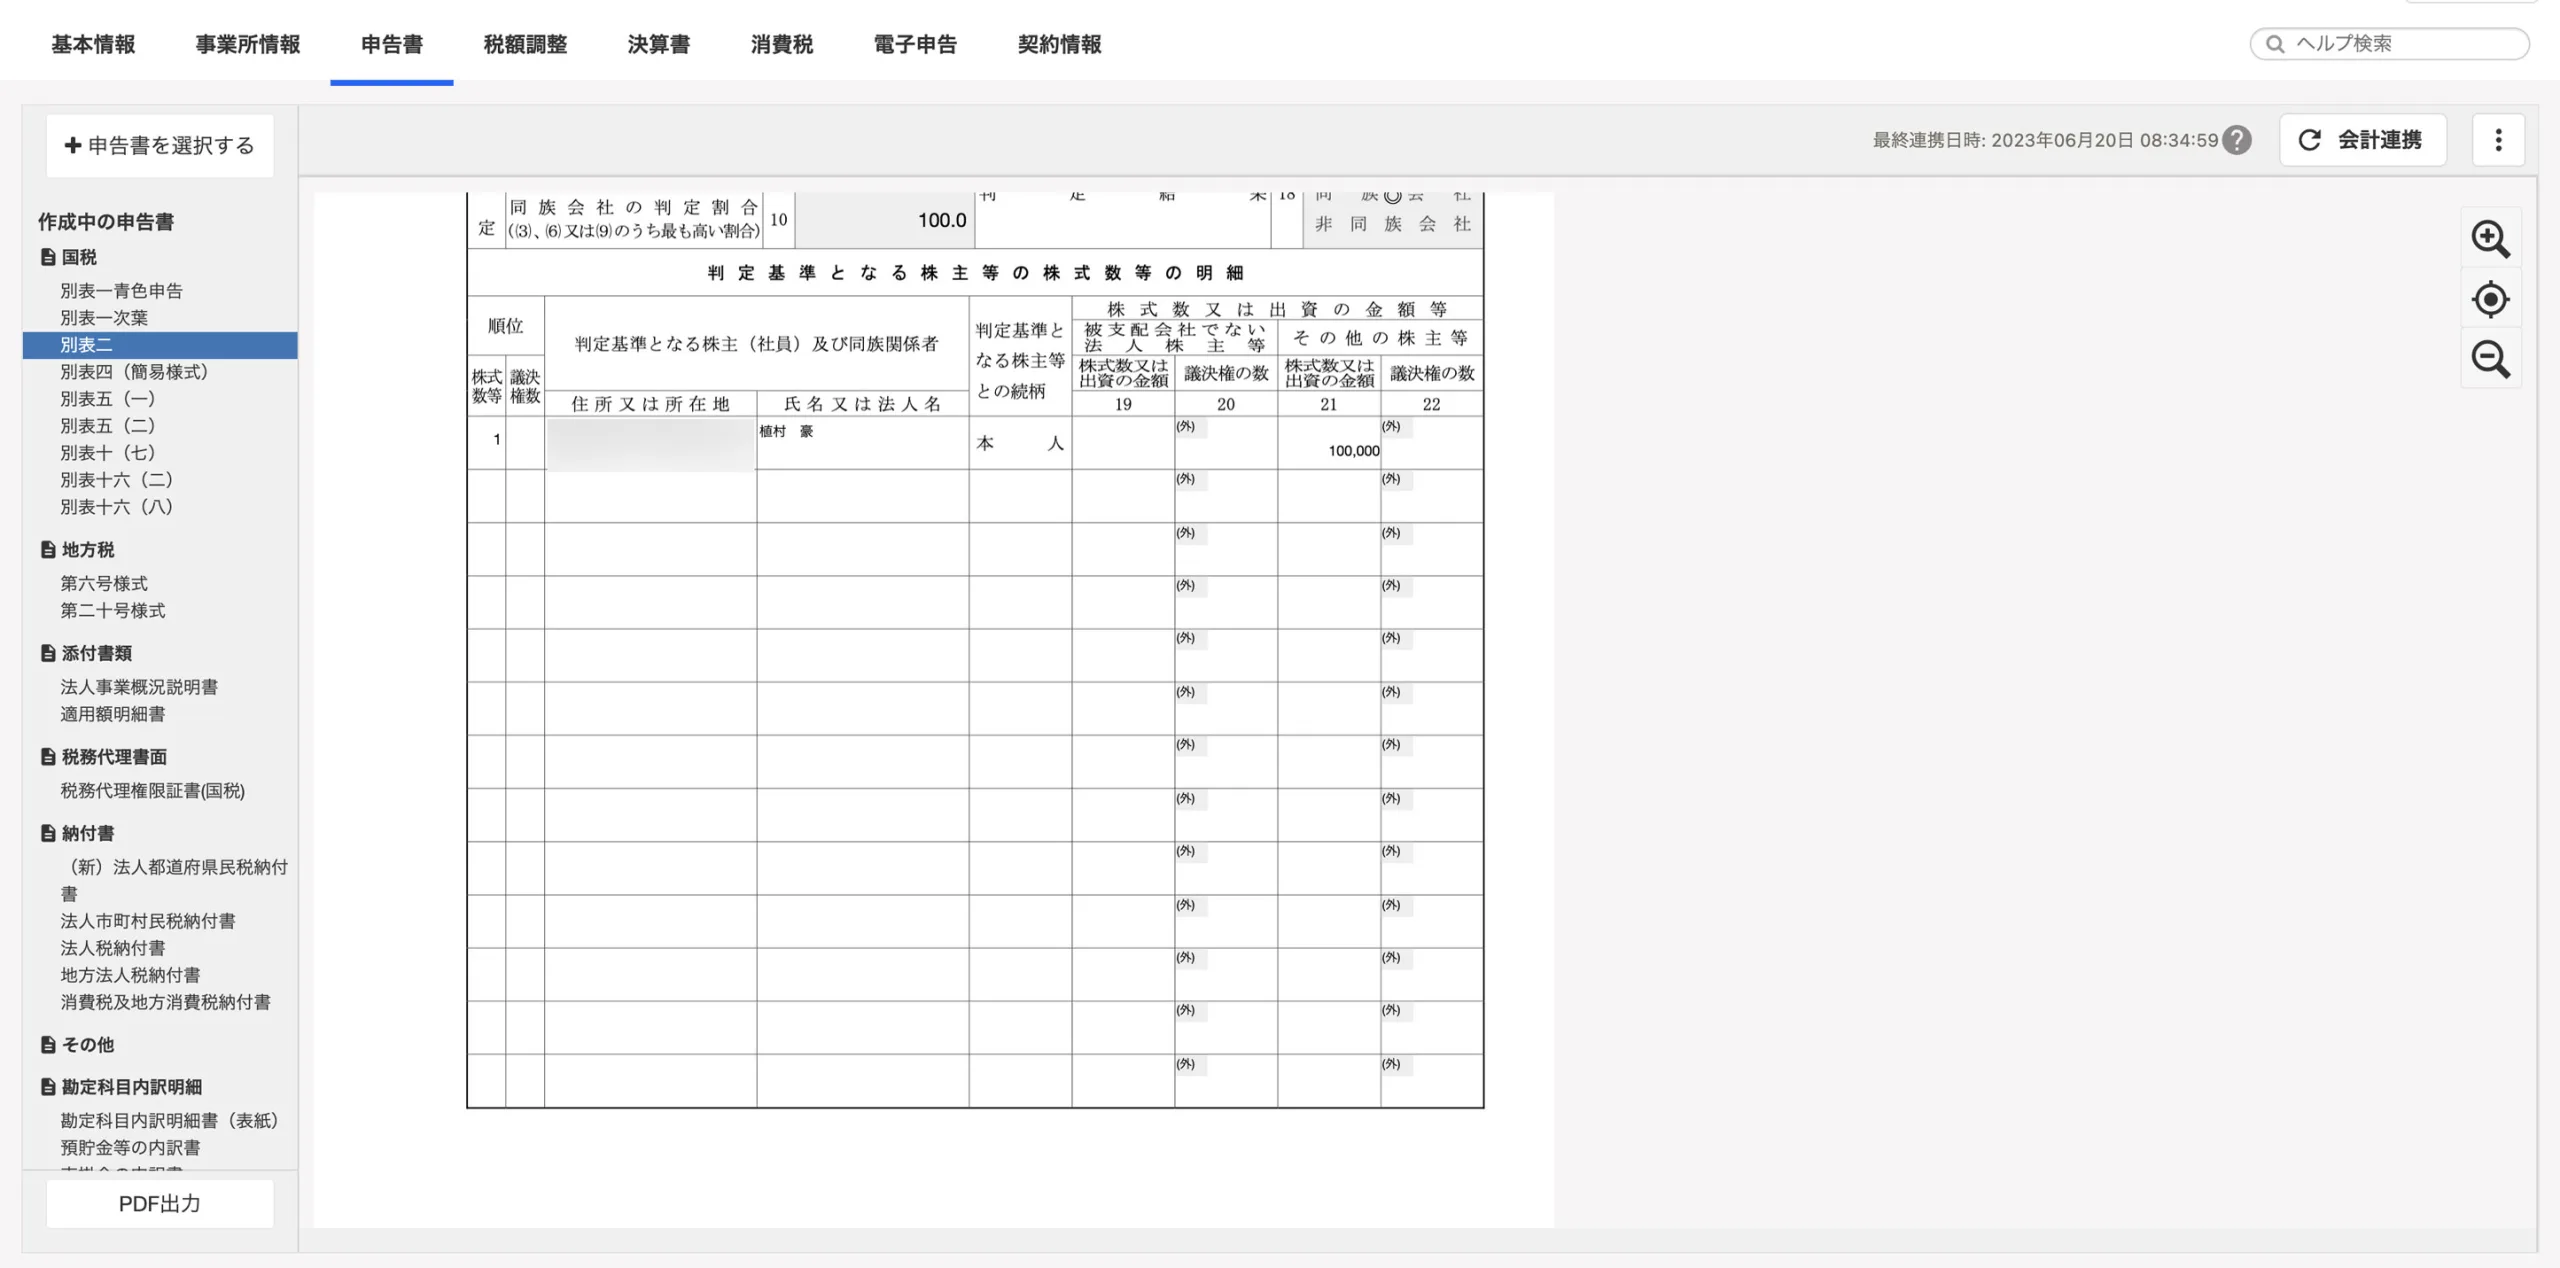Open （新）法人都道府県民税納付書

(174, 880)
